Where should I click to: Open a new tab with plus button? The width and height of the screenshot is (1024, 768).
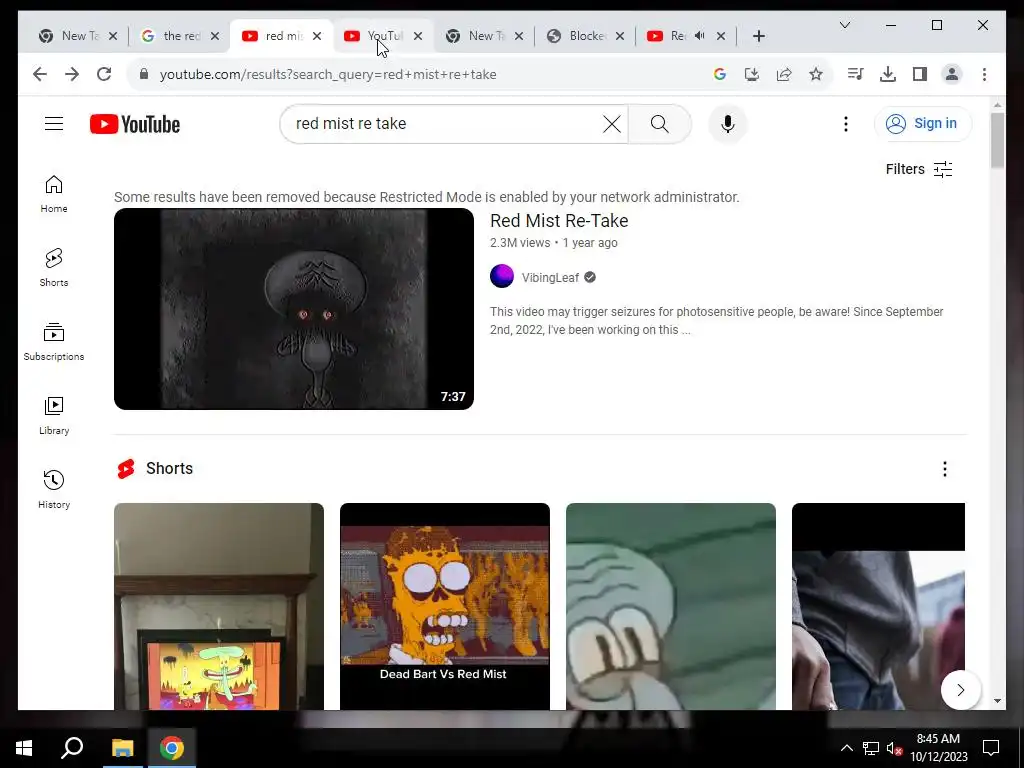point(758,36)
